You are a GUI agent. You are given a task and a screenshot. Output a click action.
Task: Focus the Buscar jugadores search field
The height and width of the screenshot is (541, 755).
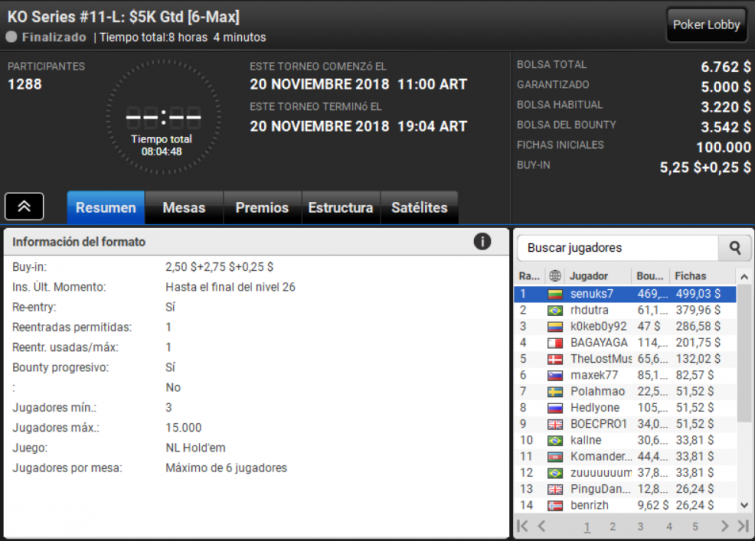[618, 248]
